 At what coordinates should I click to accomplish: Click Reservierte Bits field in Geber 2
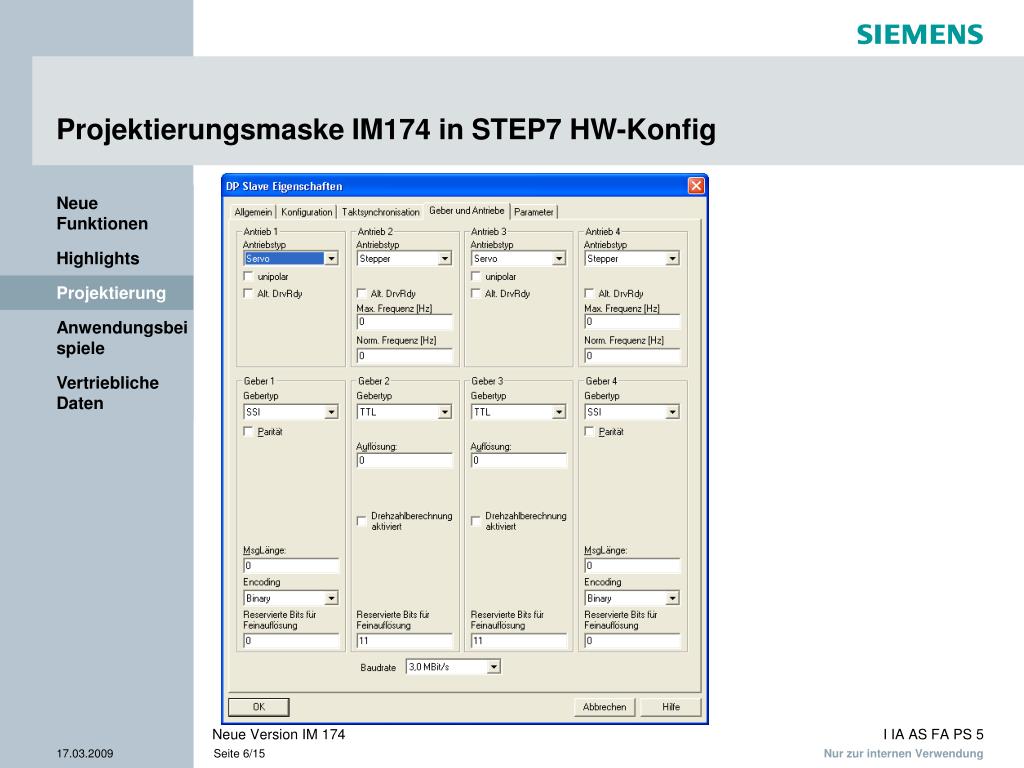click(x=404, y=641)
